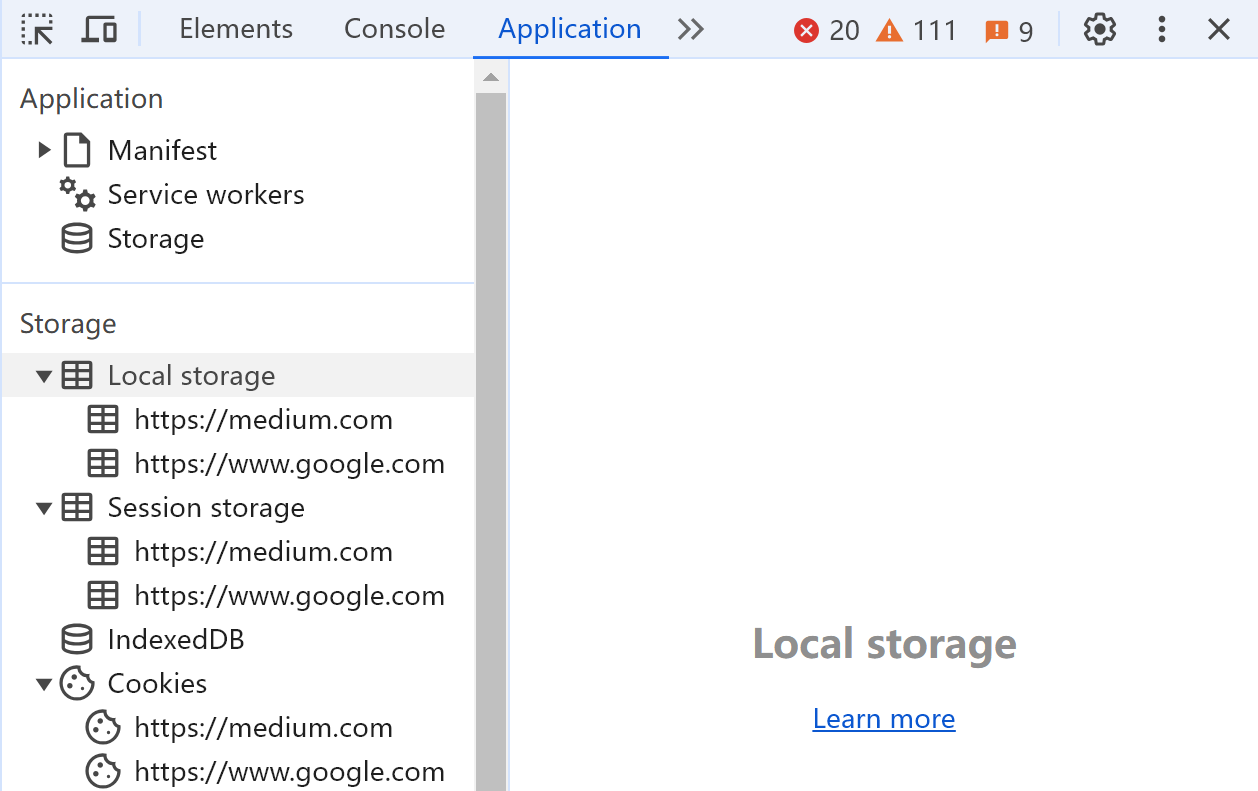Activate the inspect element picker icon
The height and width of the screenshot is (791, 1258).
pyautogui.click(x=37, y=30)
